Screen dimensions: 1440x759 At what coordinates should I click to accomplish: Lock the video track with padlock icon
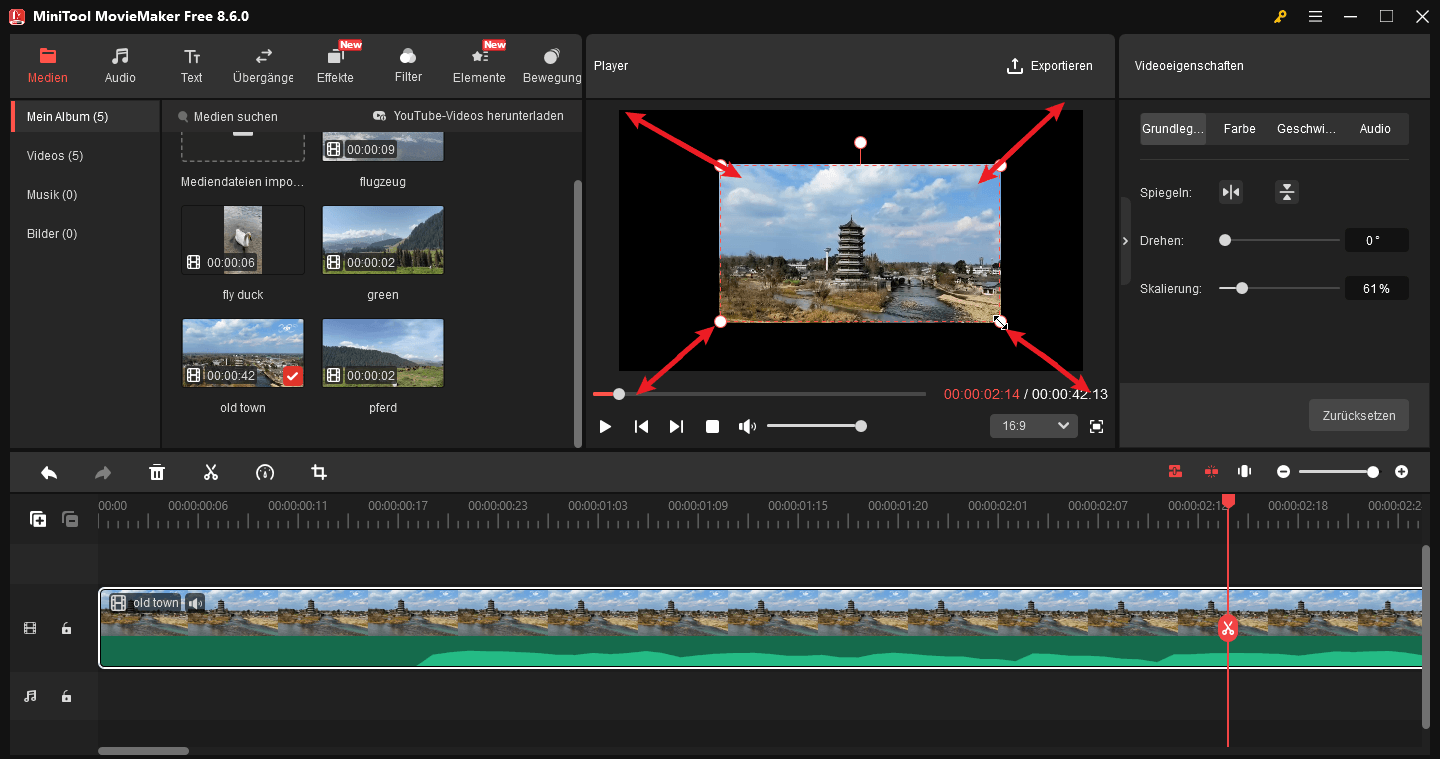tap(66, 628)
